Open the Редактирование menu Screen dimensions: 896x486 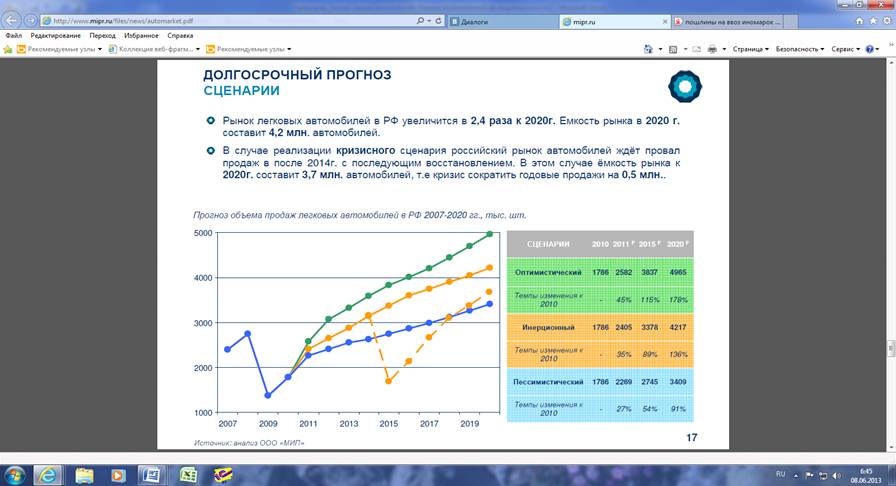pos(56,35)
